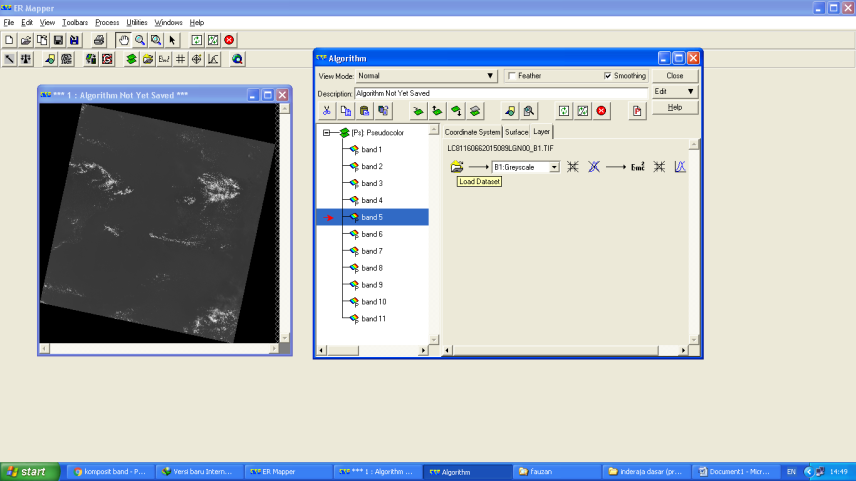
Task: Open the Versi baru Internet taskbar item
Action: coord(200,472)
